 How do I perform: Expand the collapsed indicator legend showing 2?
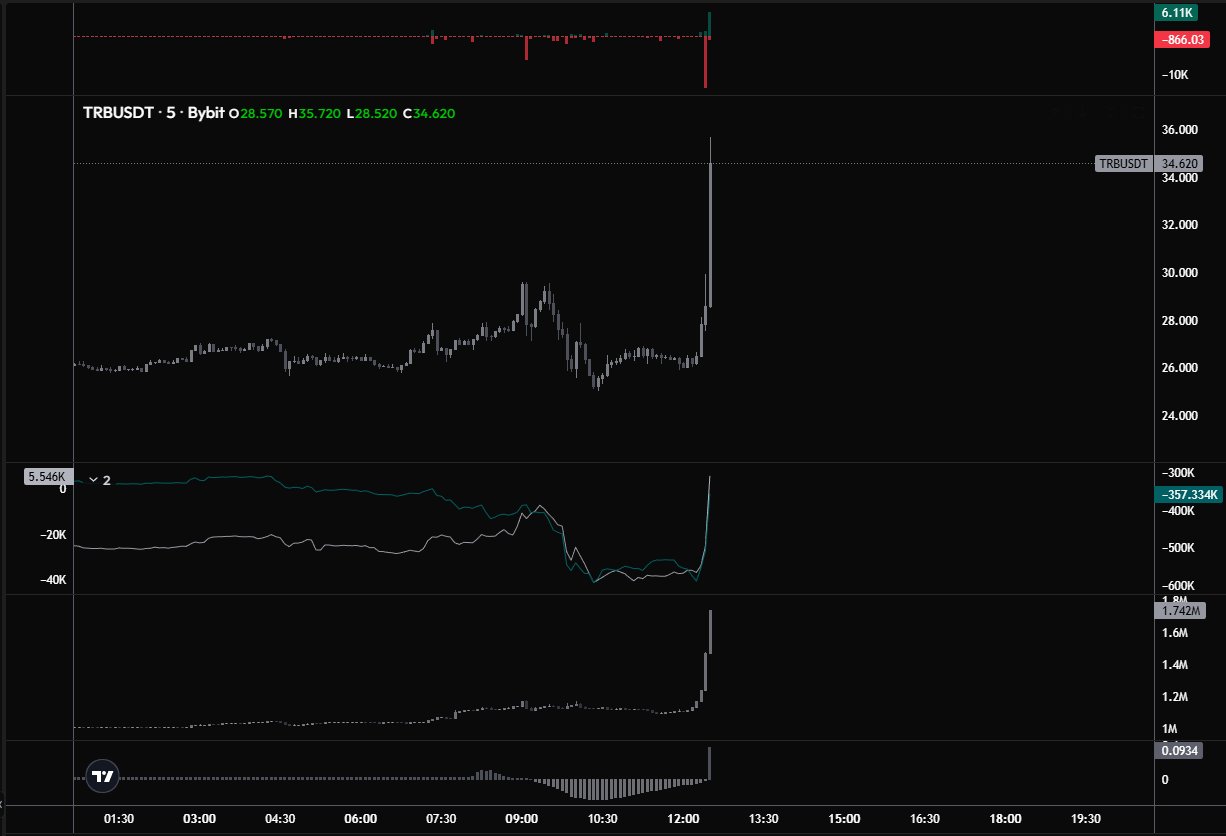tap(100, 480)
